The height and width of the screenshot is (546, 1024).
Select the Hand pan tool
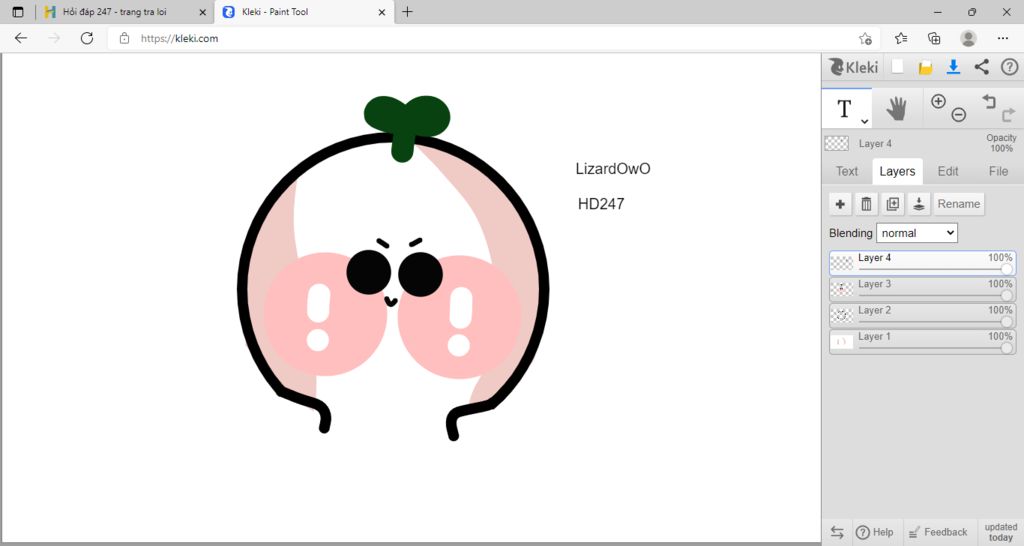897,109
